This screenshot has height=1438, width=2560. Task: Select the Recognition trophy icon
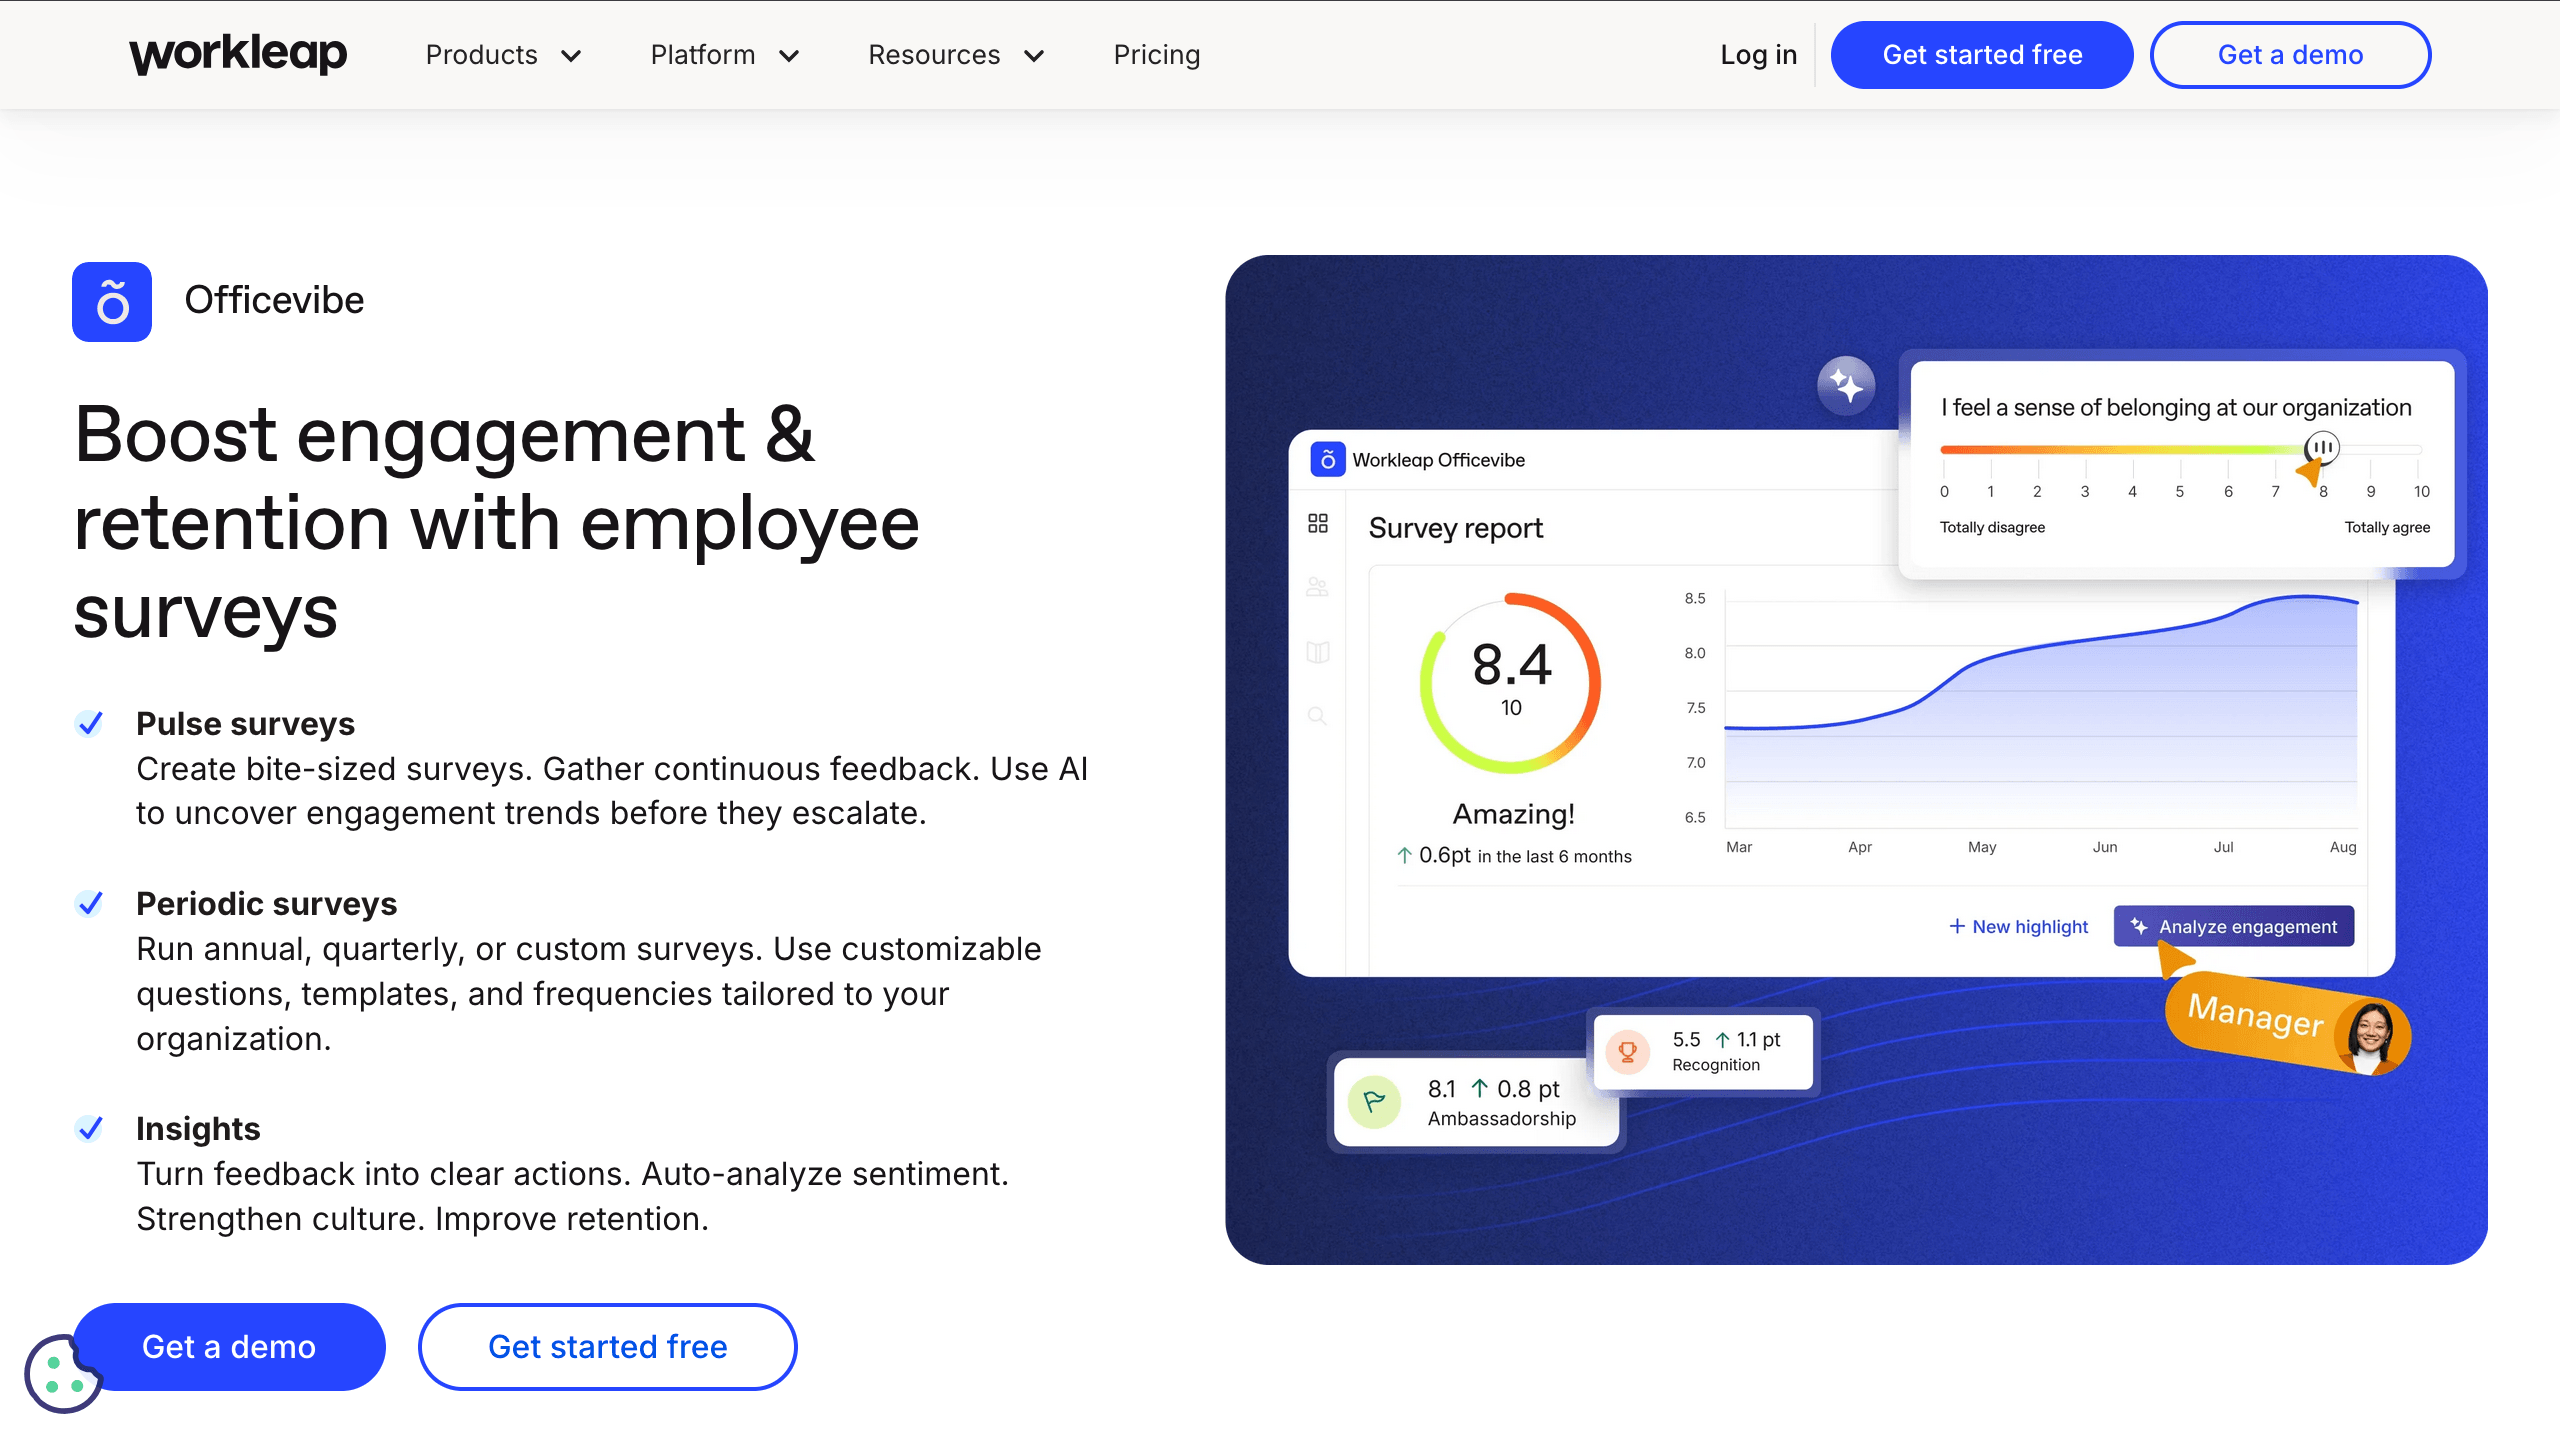coord(1627,1051)
